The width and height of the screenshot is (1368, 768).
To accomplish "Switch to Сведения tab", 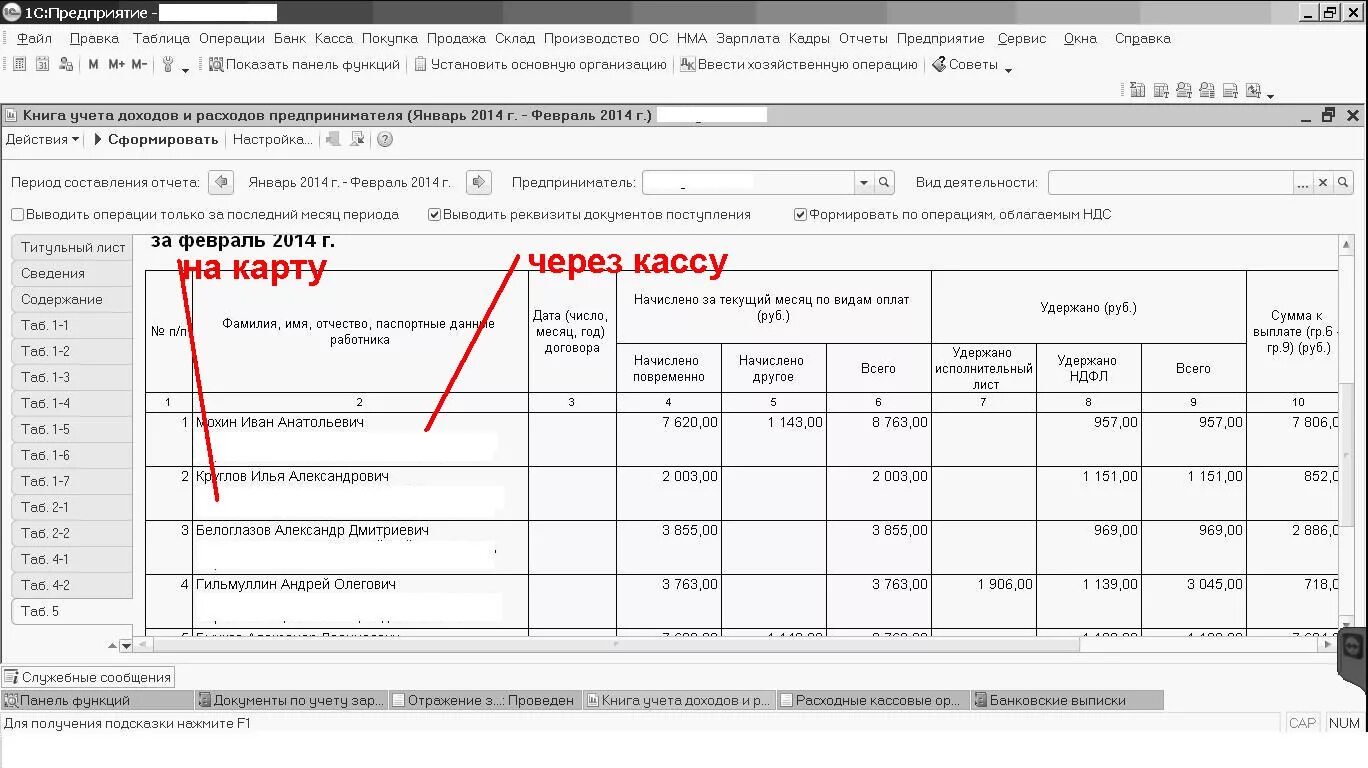I will (x=72, y=273).
